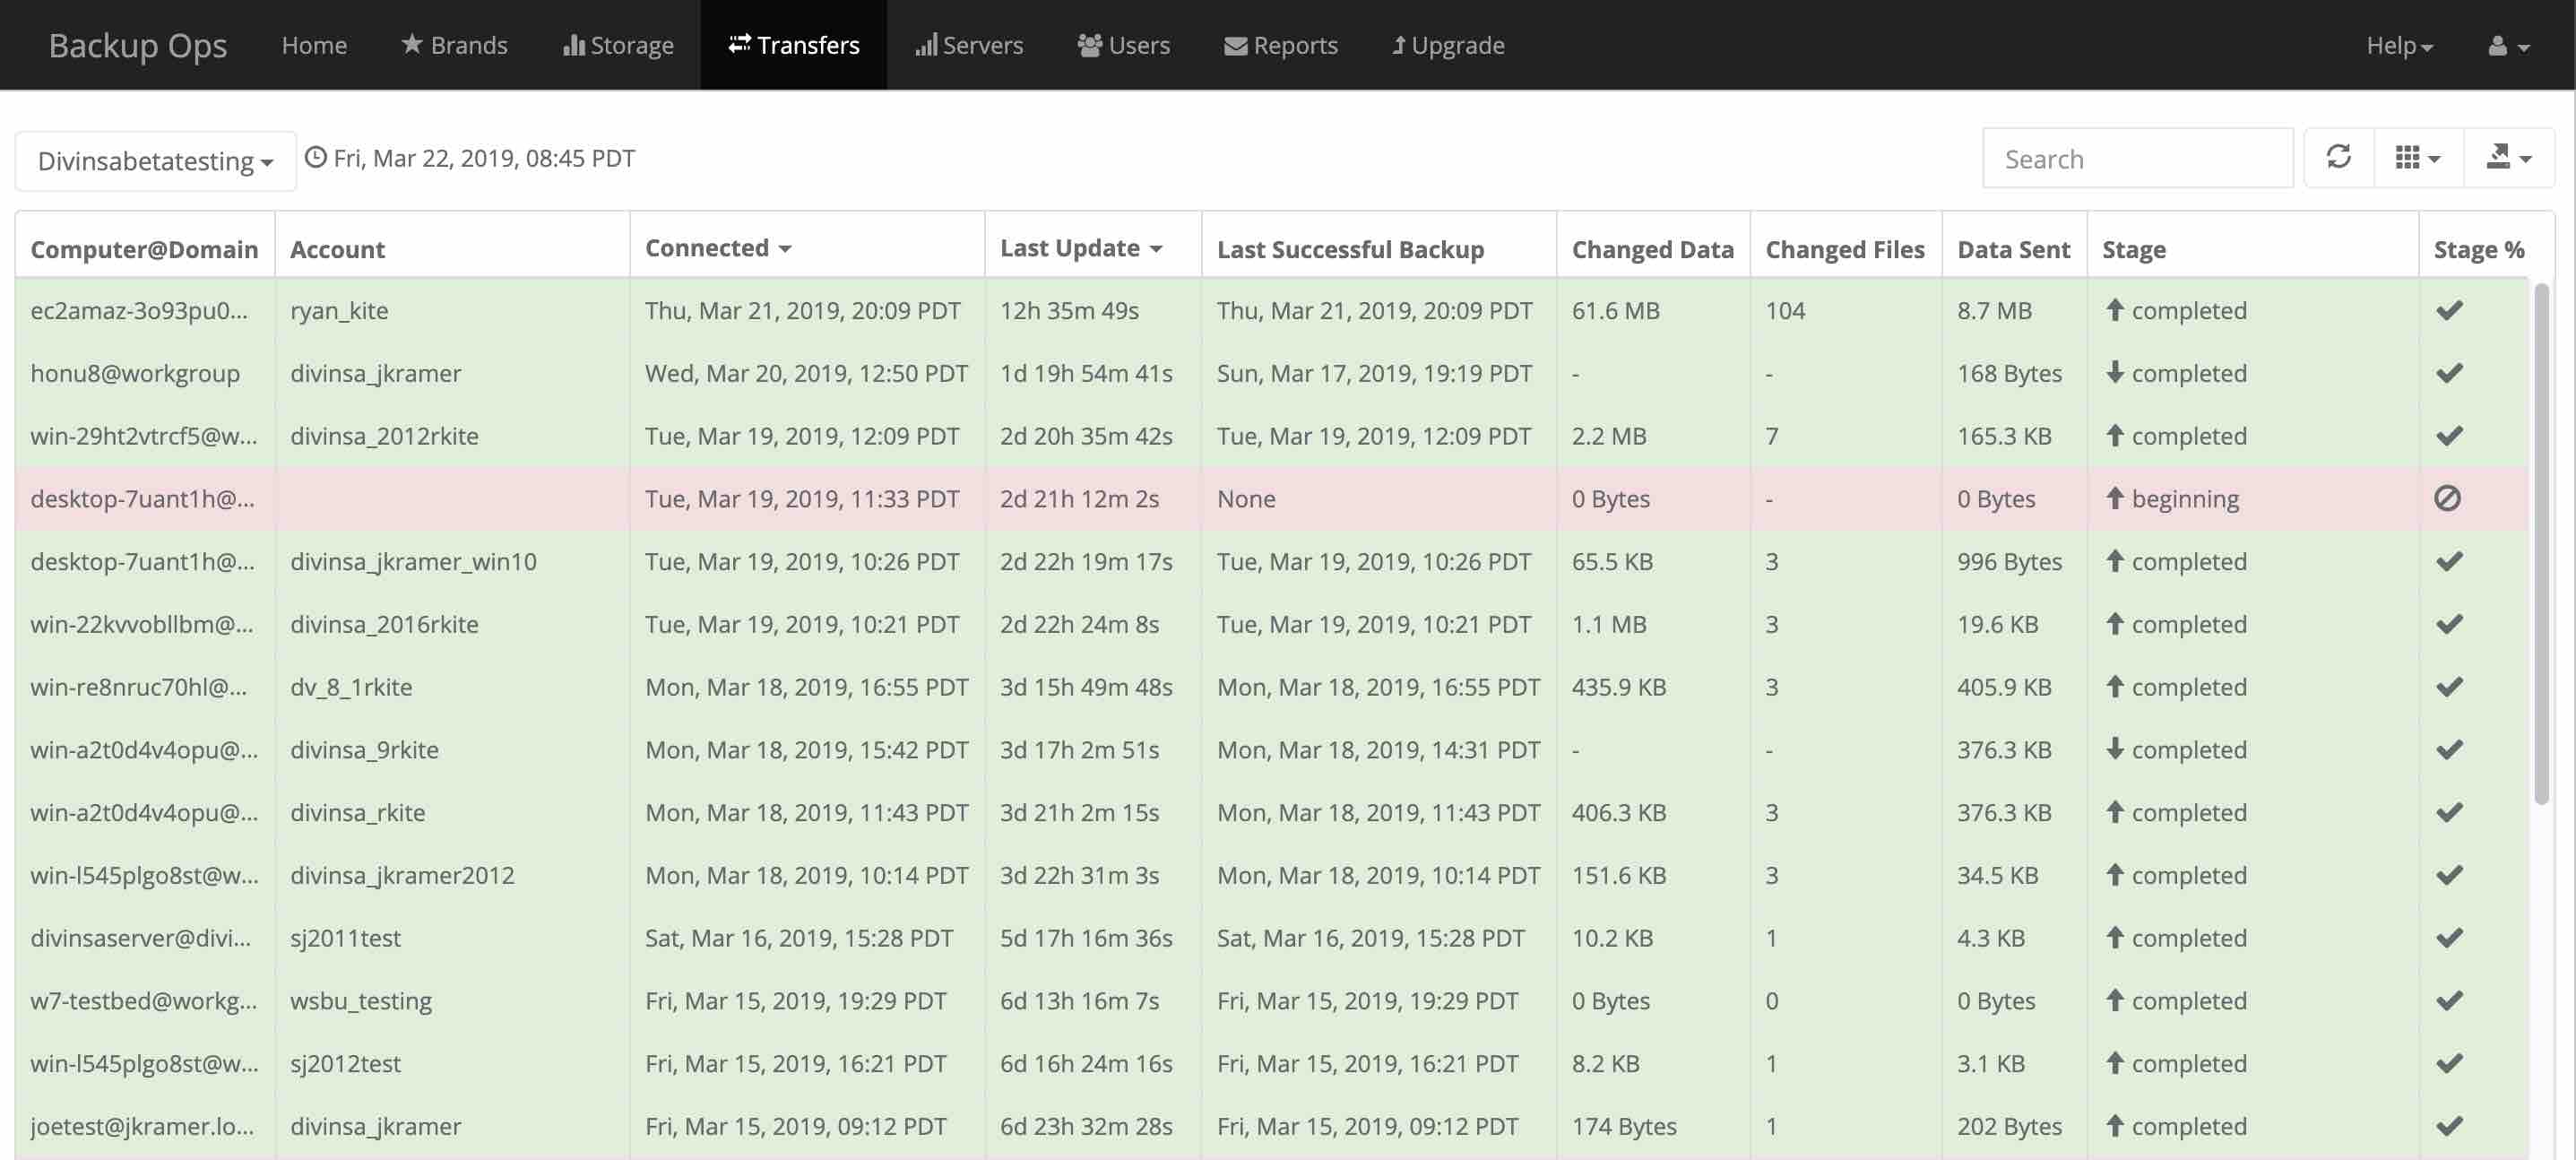The image size is (2576, 1160).
Task: Click the blocked icon on the beginning row
Action: pos(2447,498)
